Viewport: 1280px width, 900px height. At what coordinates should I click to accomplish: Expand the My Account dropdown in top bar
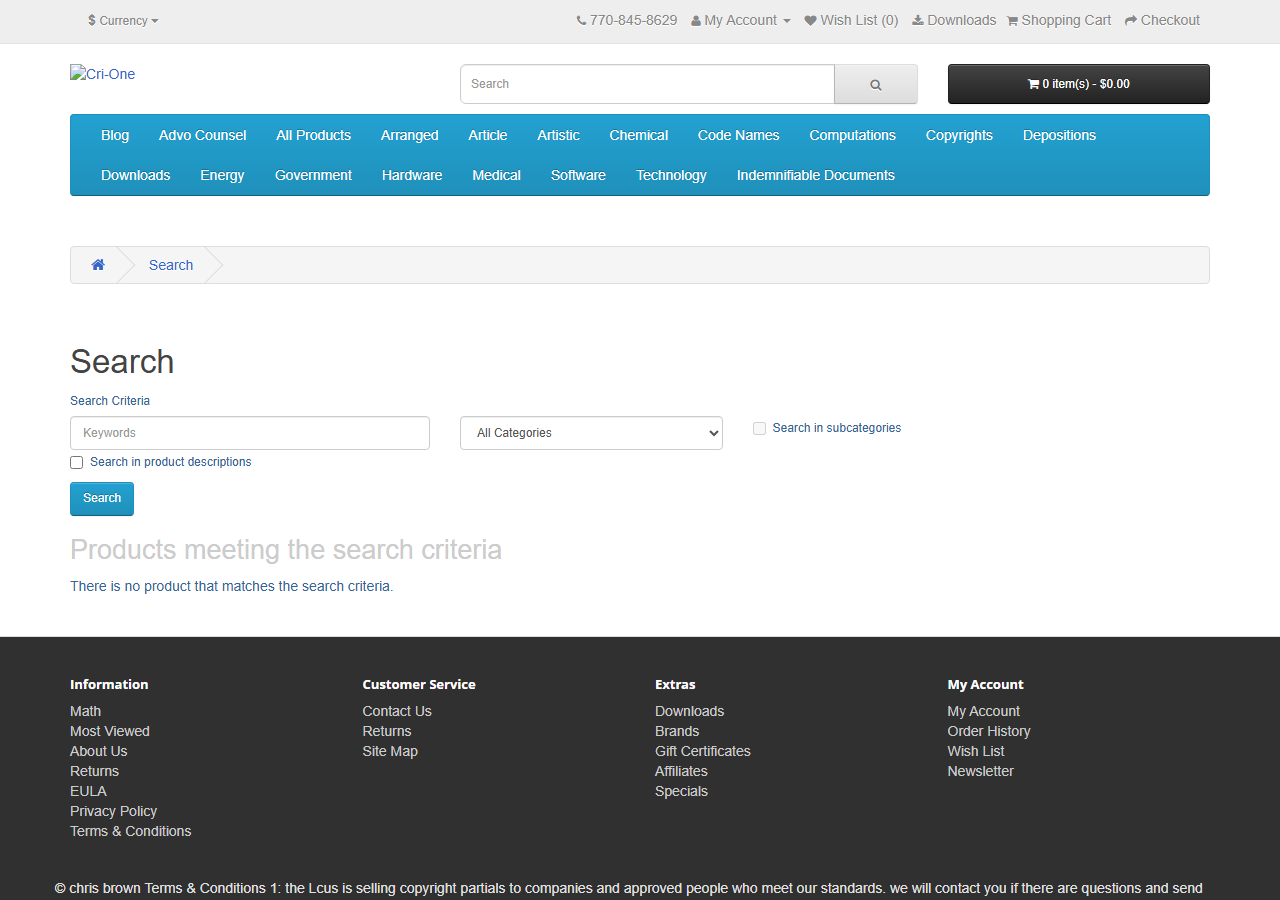coord(741,20)
